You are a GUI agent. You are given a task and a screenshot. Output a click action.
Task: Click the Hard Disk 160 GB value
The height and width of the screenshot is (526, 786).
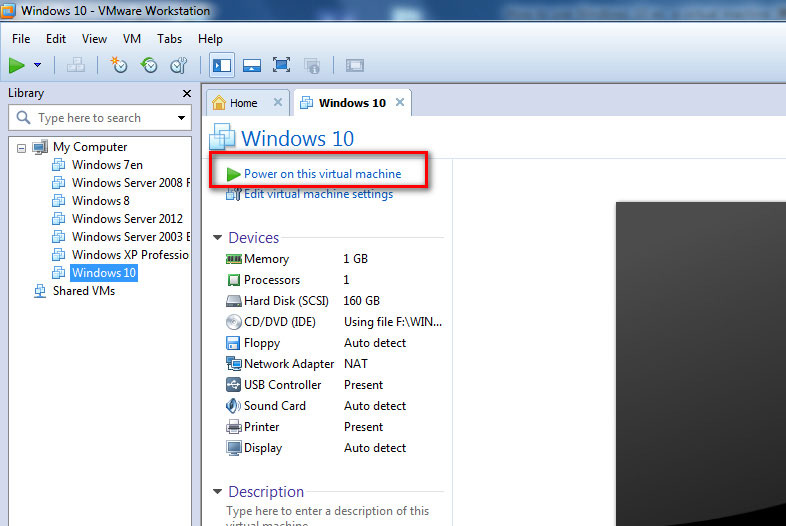click(361, 301)
